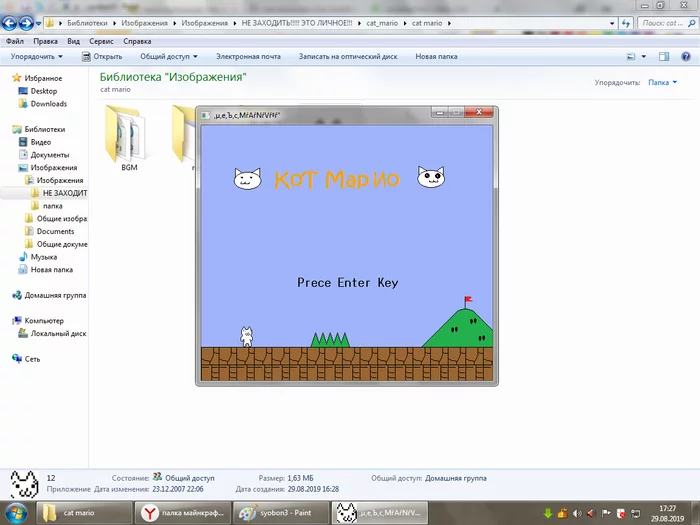Viewport: 700px width, 525px height.
Task: Switch to Yandex browser taskbar button
Action: click(182, 513)
